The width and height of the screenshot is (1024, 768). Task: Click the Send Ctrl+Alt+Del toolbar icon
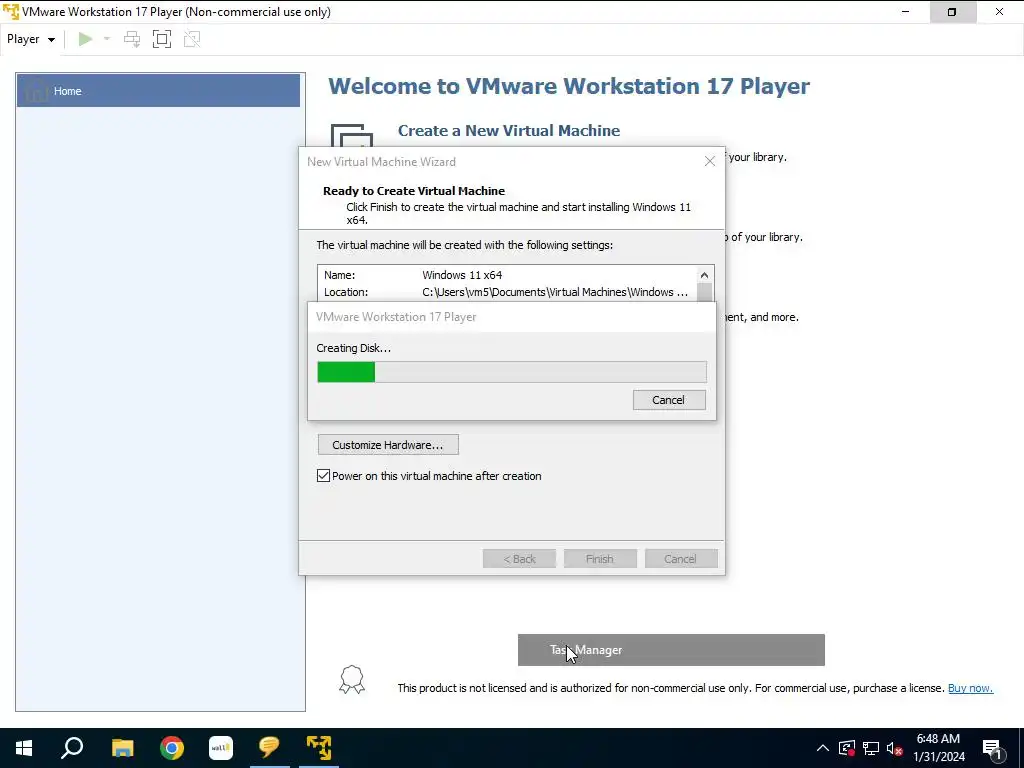point(132,39)
